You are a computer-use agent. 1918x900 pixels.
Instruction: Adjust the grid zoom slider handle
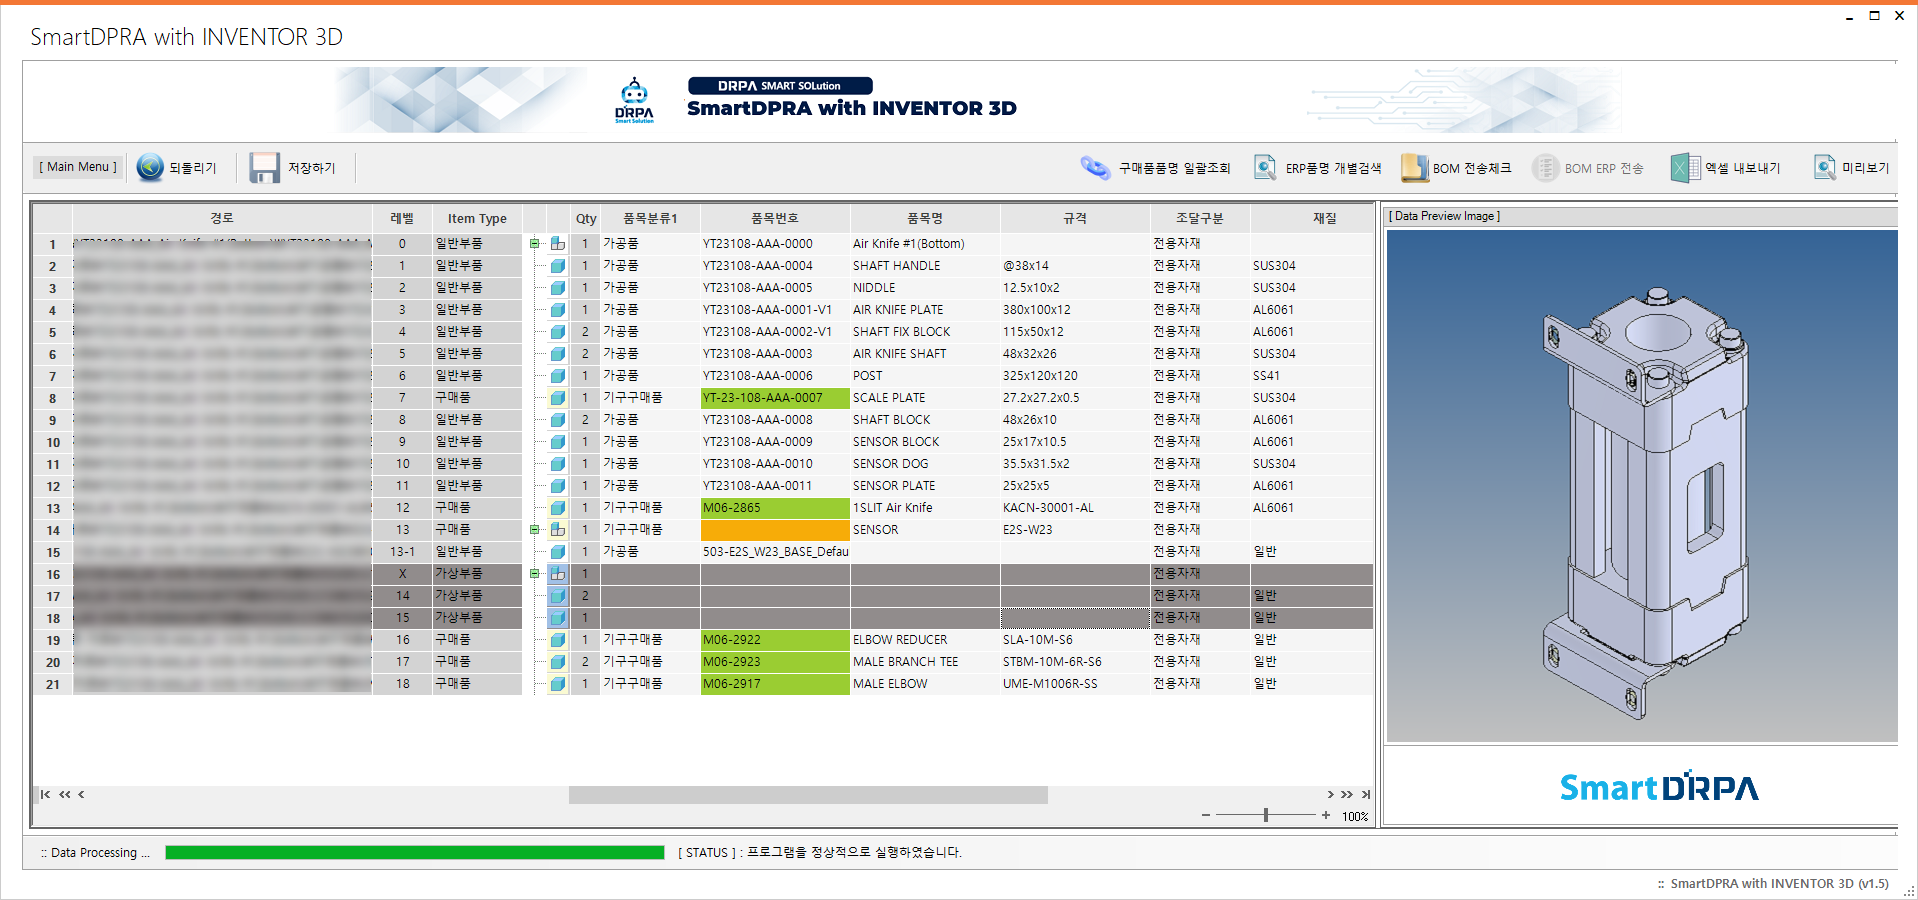click(1266, 815)
